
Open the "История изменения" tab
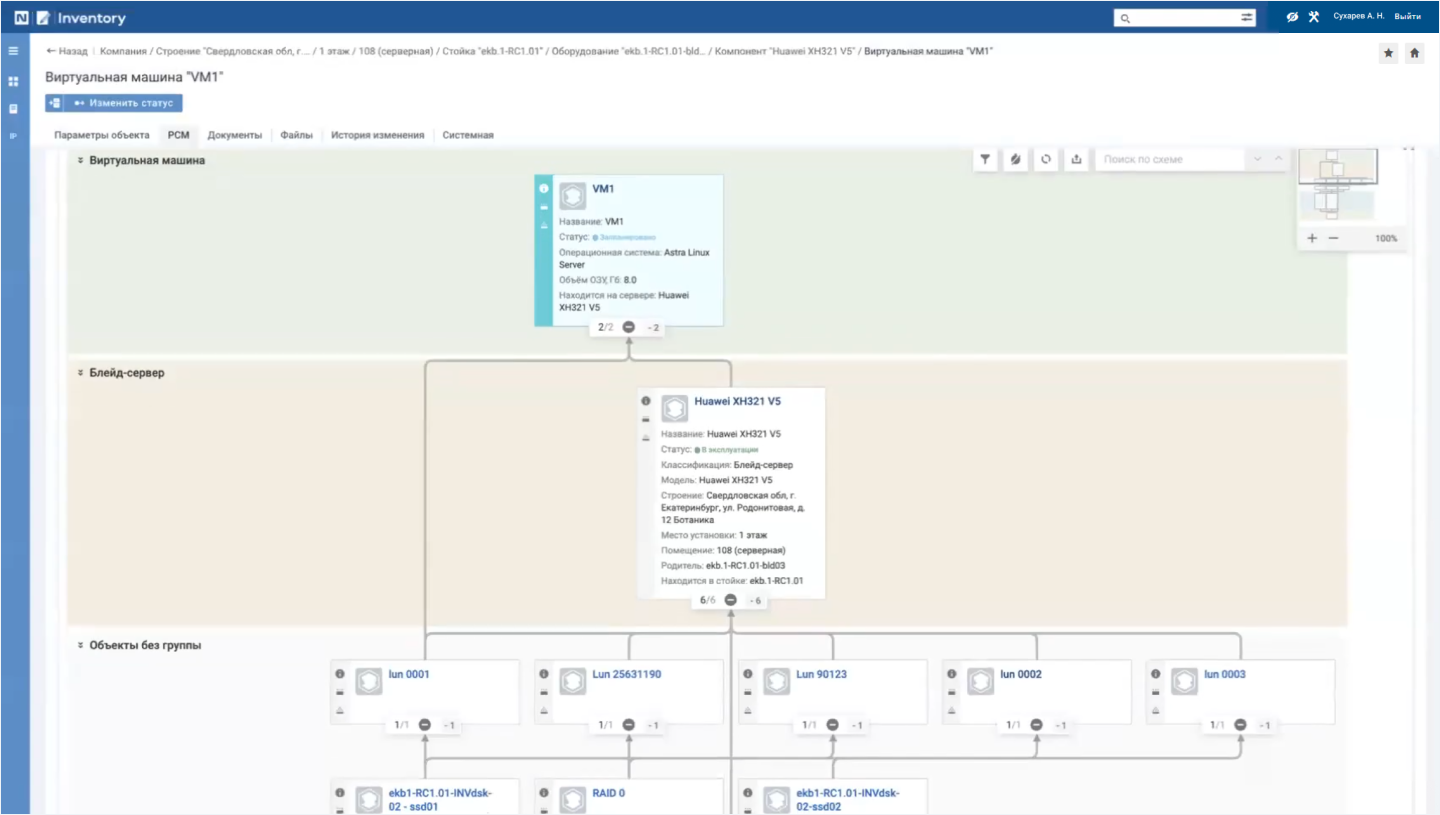(x=377, y=135)
